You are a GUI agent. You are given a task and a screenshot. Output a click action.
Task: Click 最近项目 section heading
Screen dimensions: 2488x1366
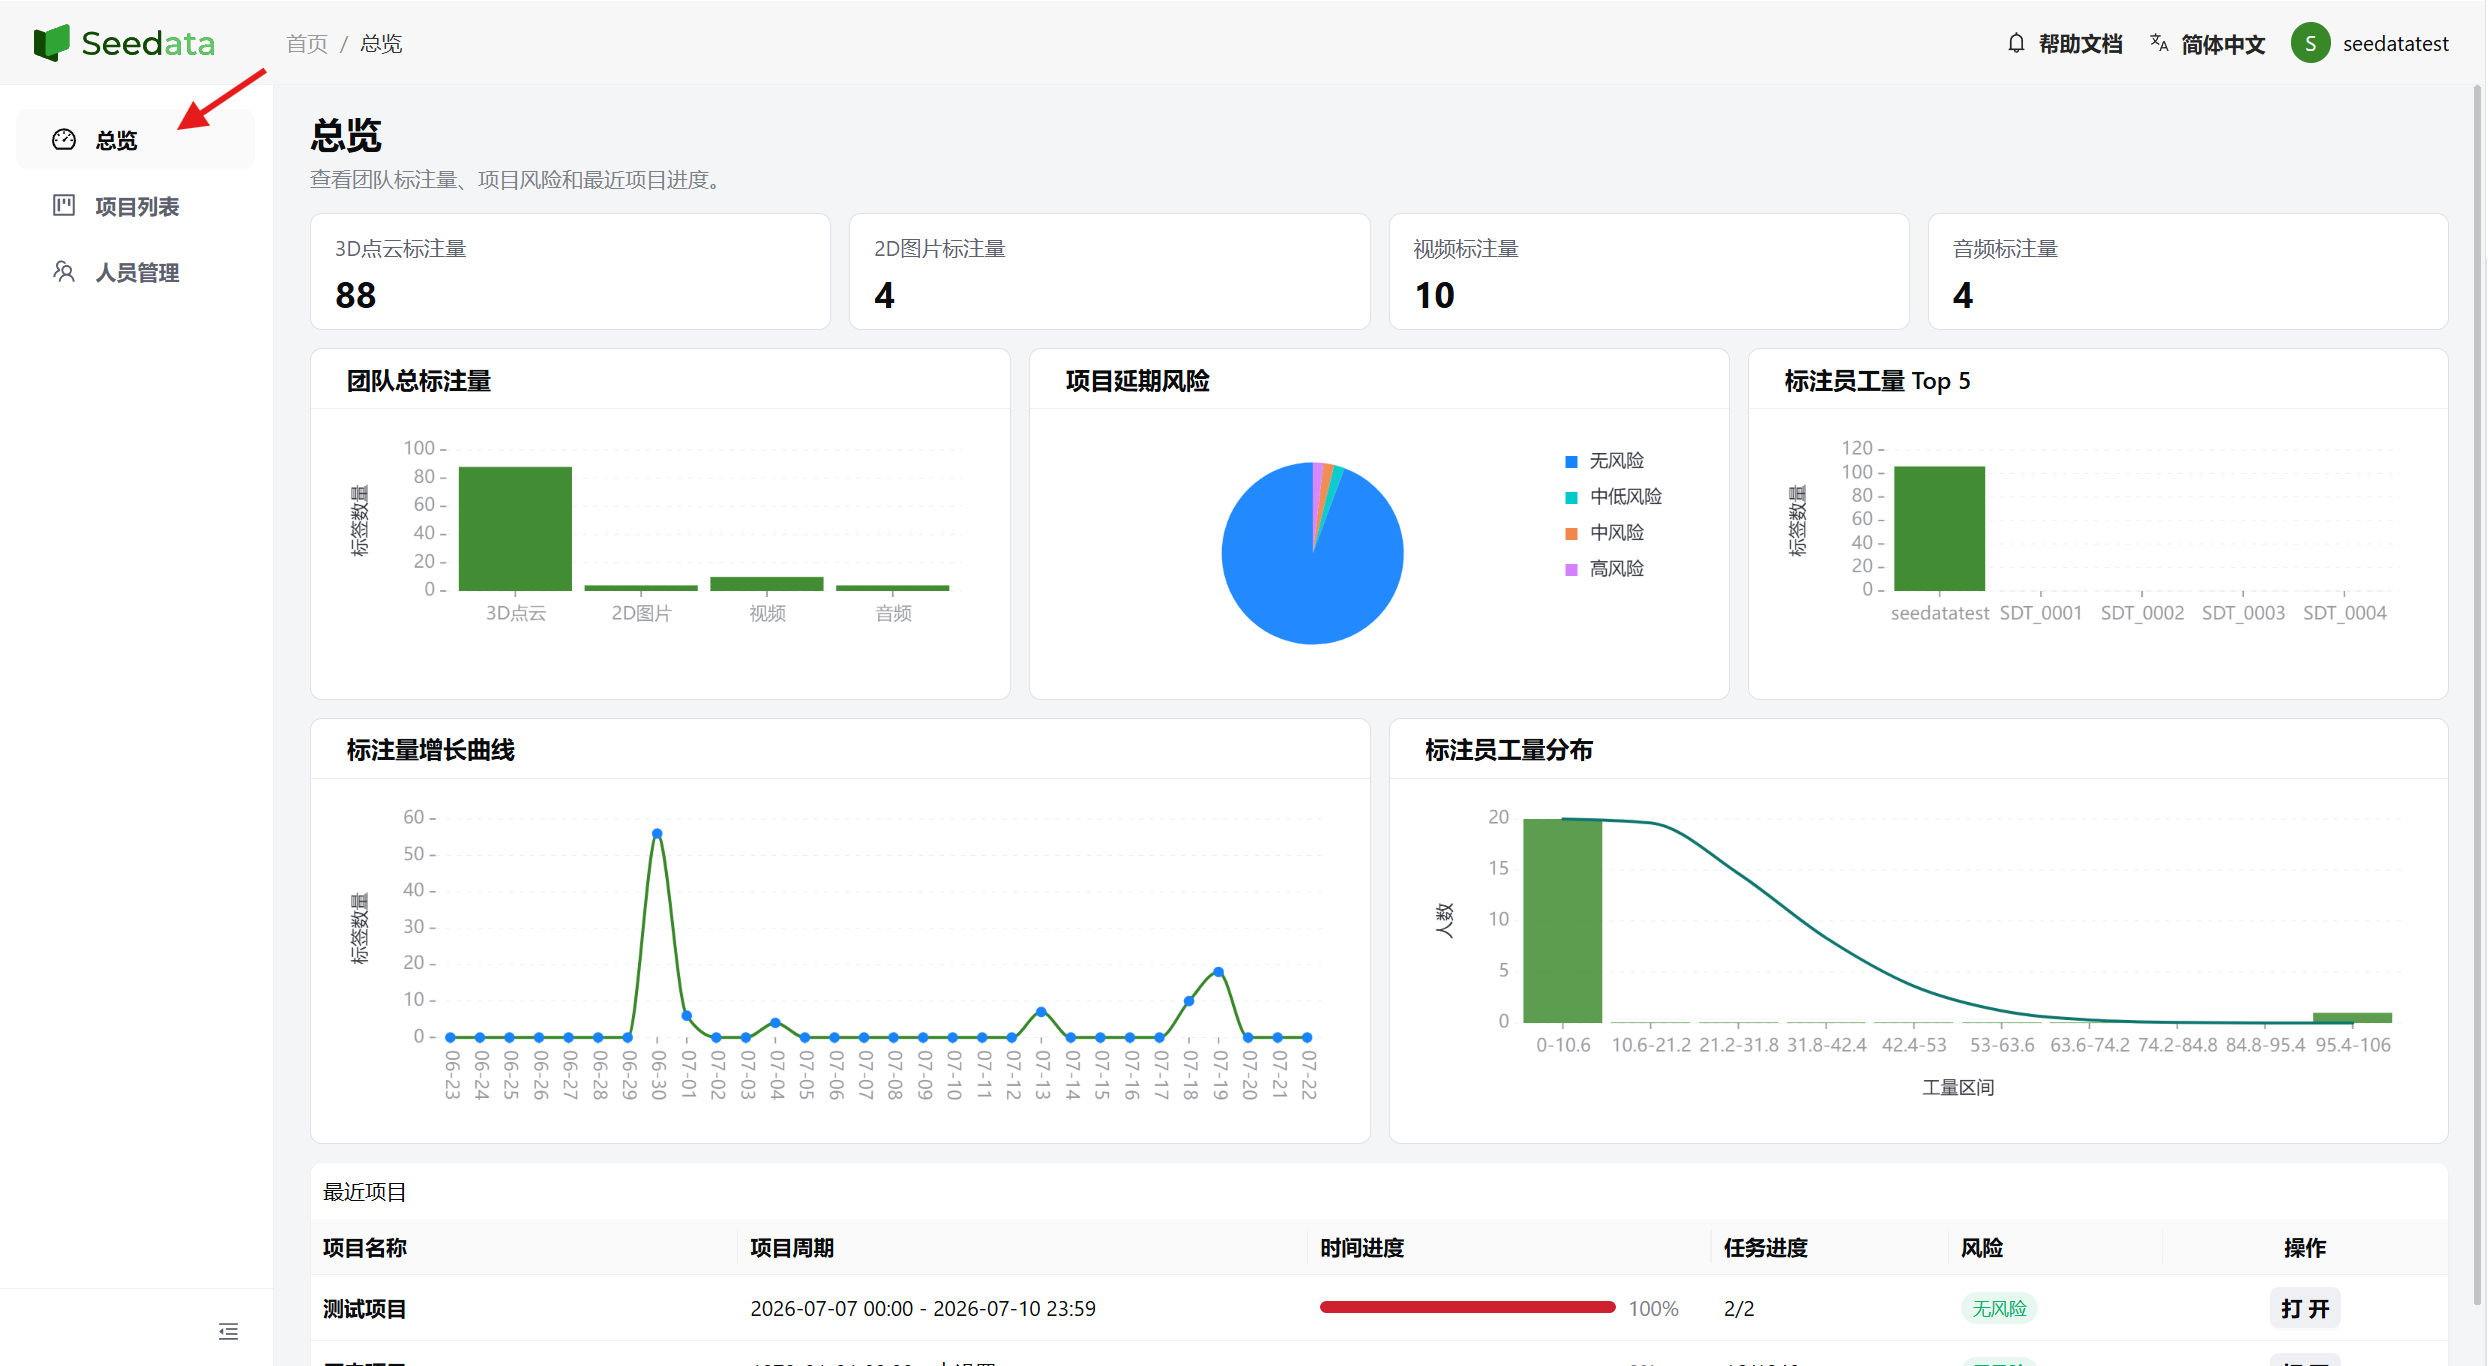[364, 1191]
